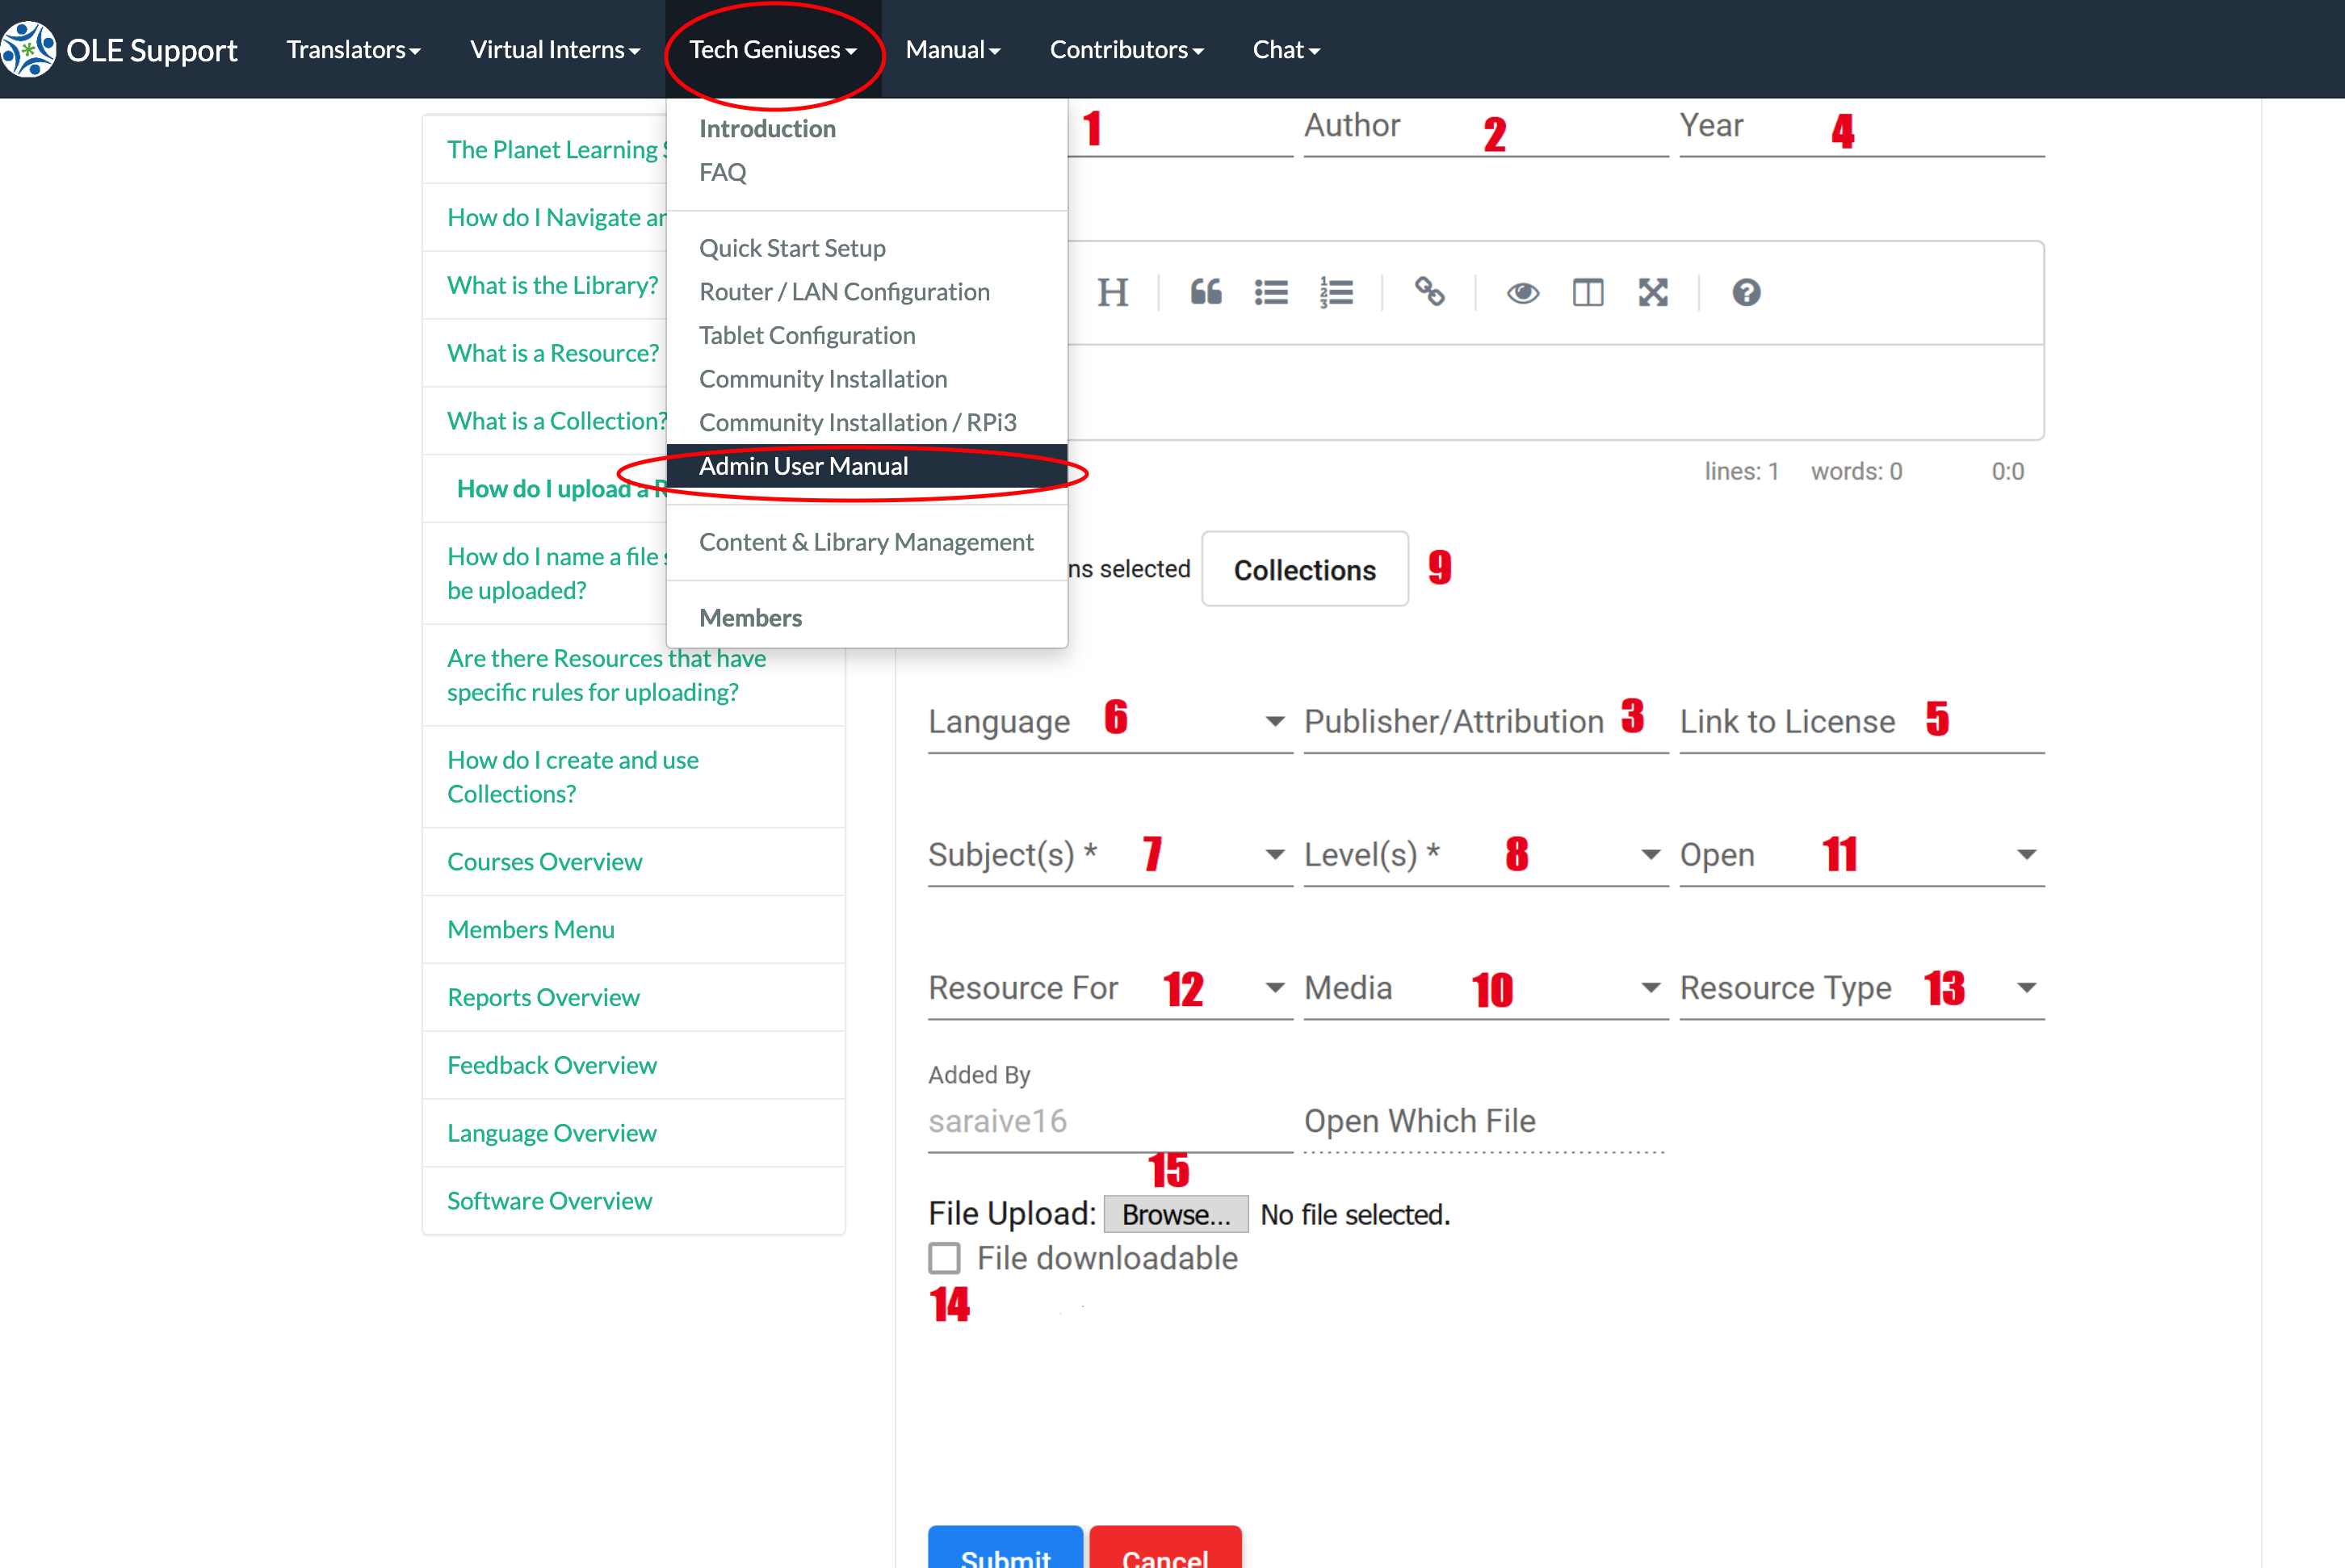
Task: Toggle side-by-side view in the editor
Action: tap(1588, 292)
